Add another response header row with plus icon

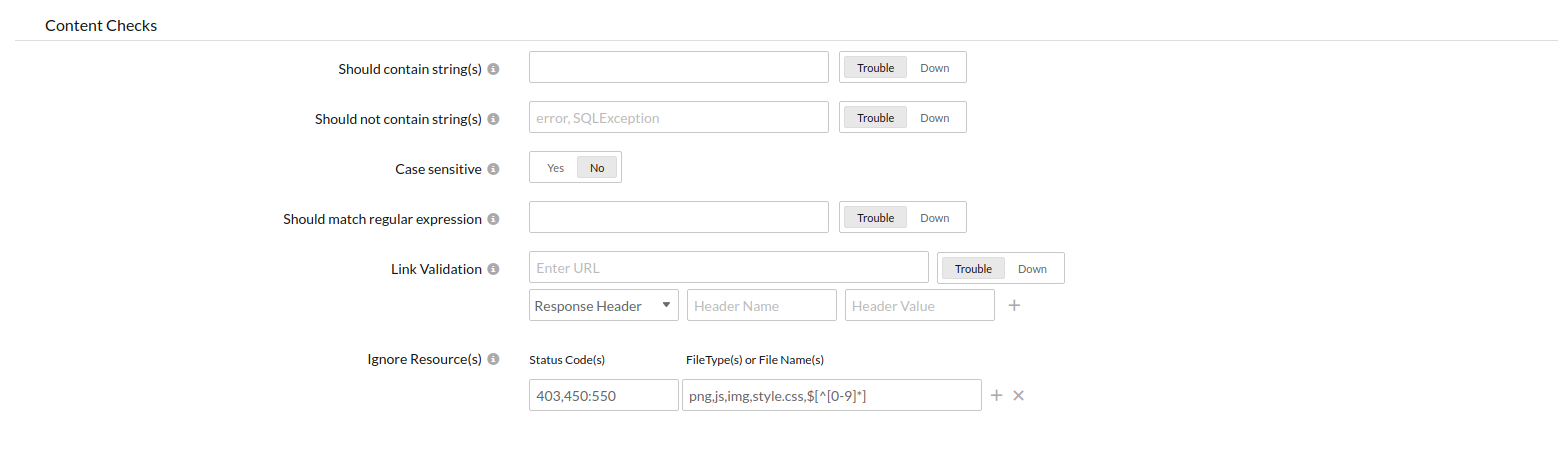pos(1014,306)
